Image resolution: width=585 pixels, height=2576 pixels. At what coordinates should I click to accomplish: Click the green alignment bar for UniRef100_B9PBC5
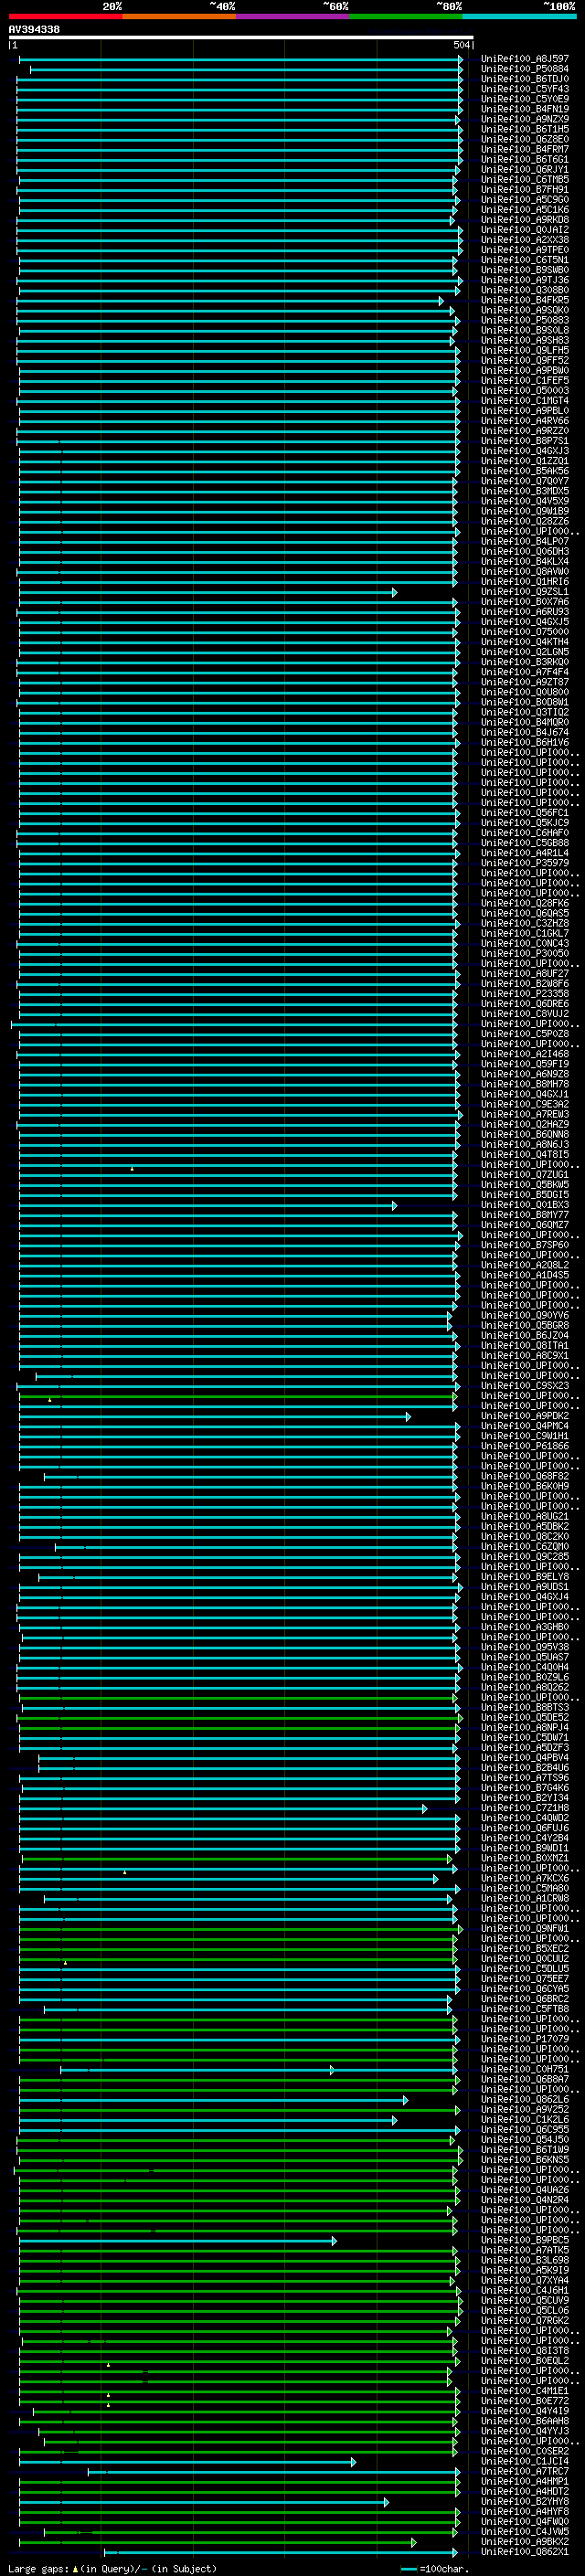178,2240
